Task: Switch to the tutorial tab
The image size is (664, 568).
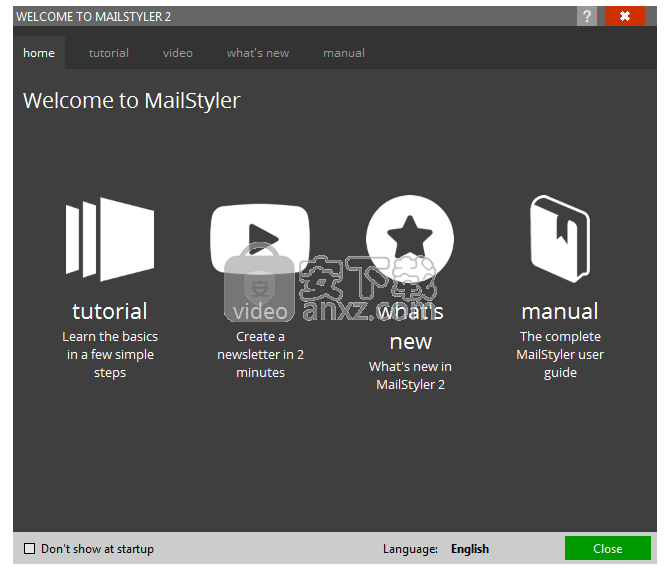Action: (109, 53)
